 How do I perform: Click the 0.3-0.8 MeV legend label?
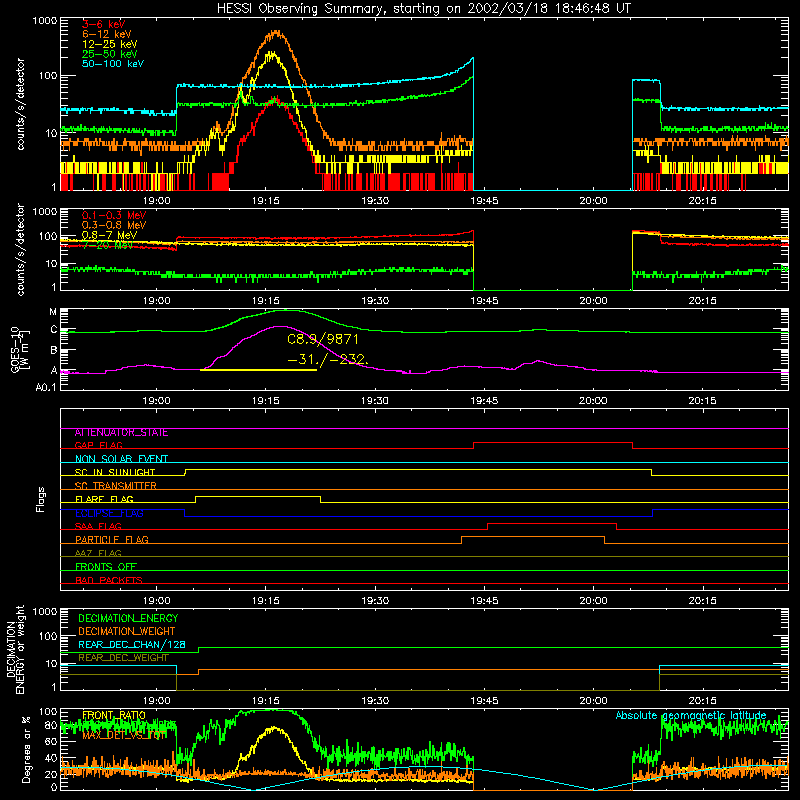point(114,225)
